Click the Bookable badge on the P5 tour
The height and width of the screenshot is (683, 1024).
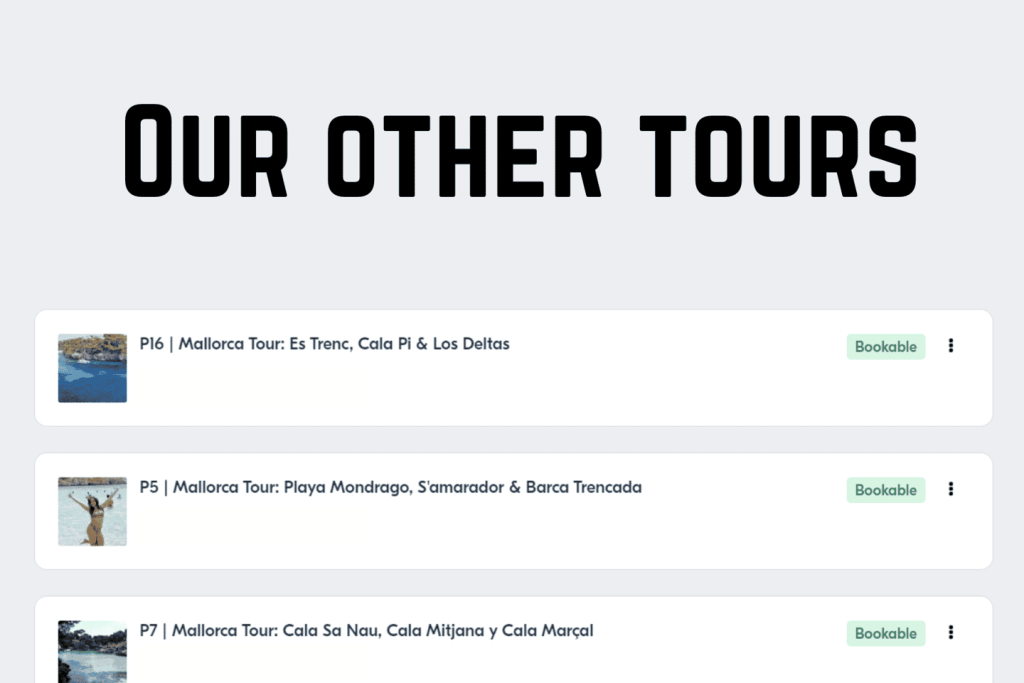pyautogui.click(x=886, y=490)
